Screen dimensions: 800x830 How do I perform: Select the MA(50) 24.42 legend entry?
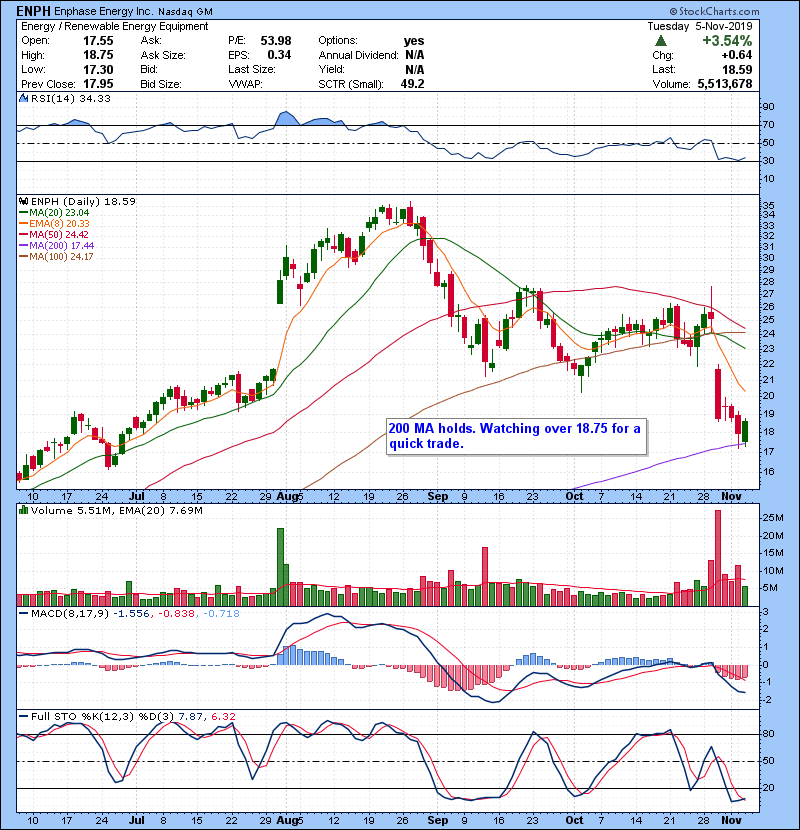click(54, 234)
